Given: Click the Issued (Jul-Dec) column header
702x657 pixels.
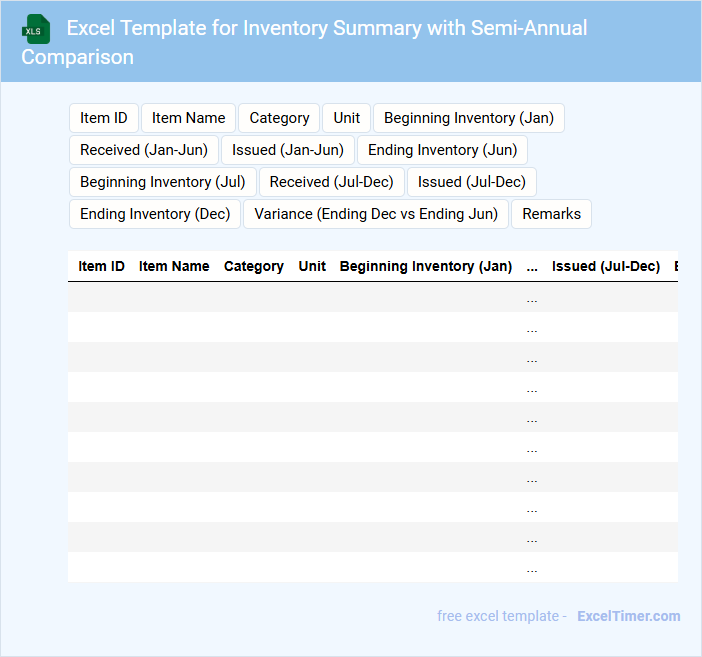Looking at the screenshot, I should 606,266.
